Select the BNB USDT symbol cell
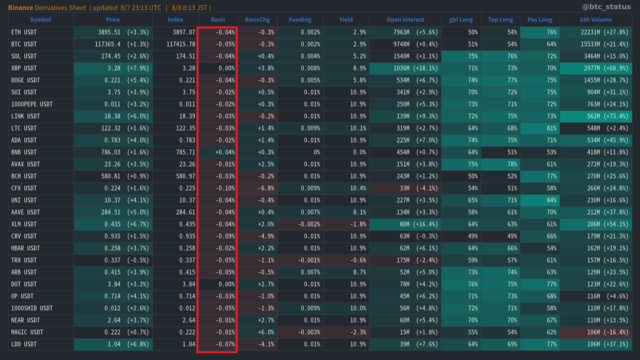 [41, 152]
